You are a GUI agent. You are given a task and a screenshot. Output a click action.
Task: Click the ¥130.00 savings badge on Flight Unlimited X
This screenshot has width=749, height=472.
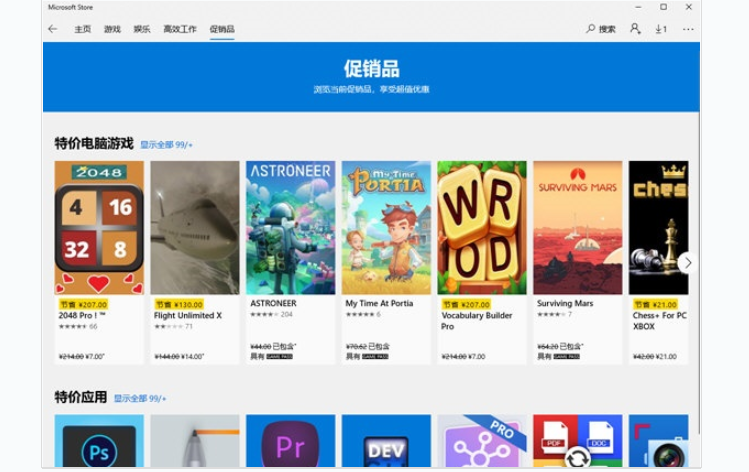point(179,304)
